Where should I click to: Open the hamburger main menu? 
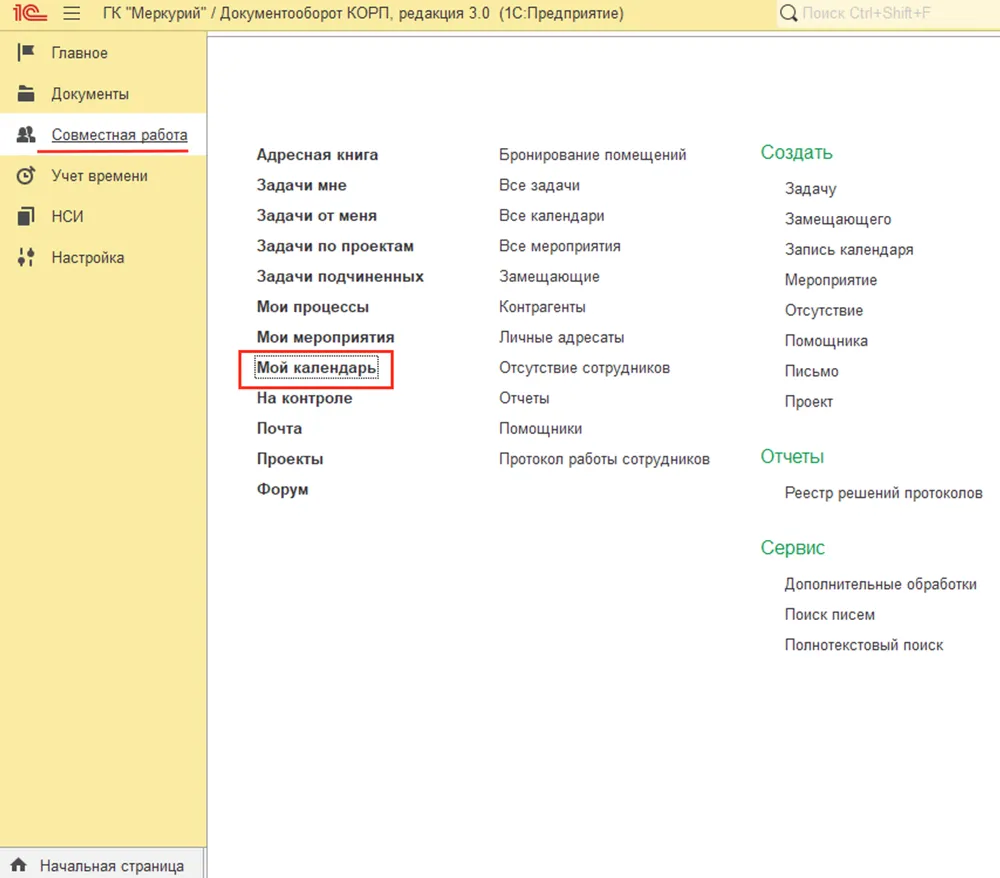click(71, 13)
